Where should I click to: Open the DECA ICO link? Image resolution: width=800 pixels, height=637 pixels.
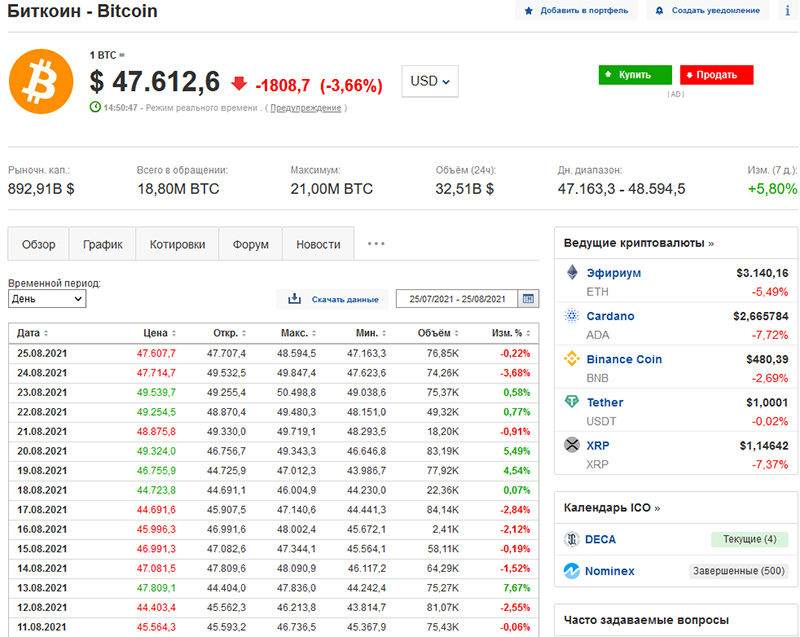601,539
